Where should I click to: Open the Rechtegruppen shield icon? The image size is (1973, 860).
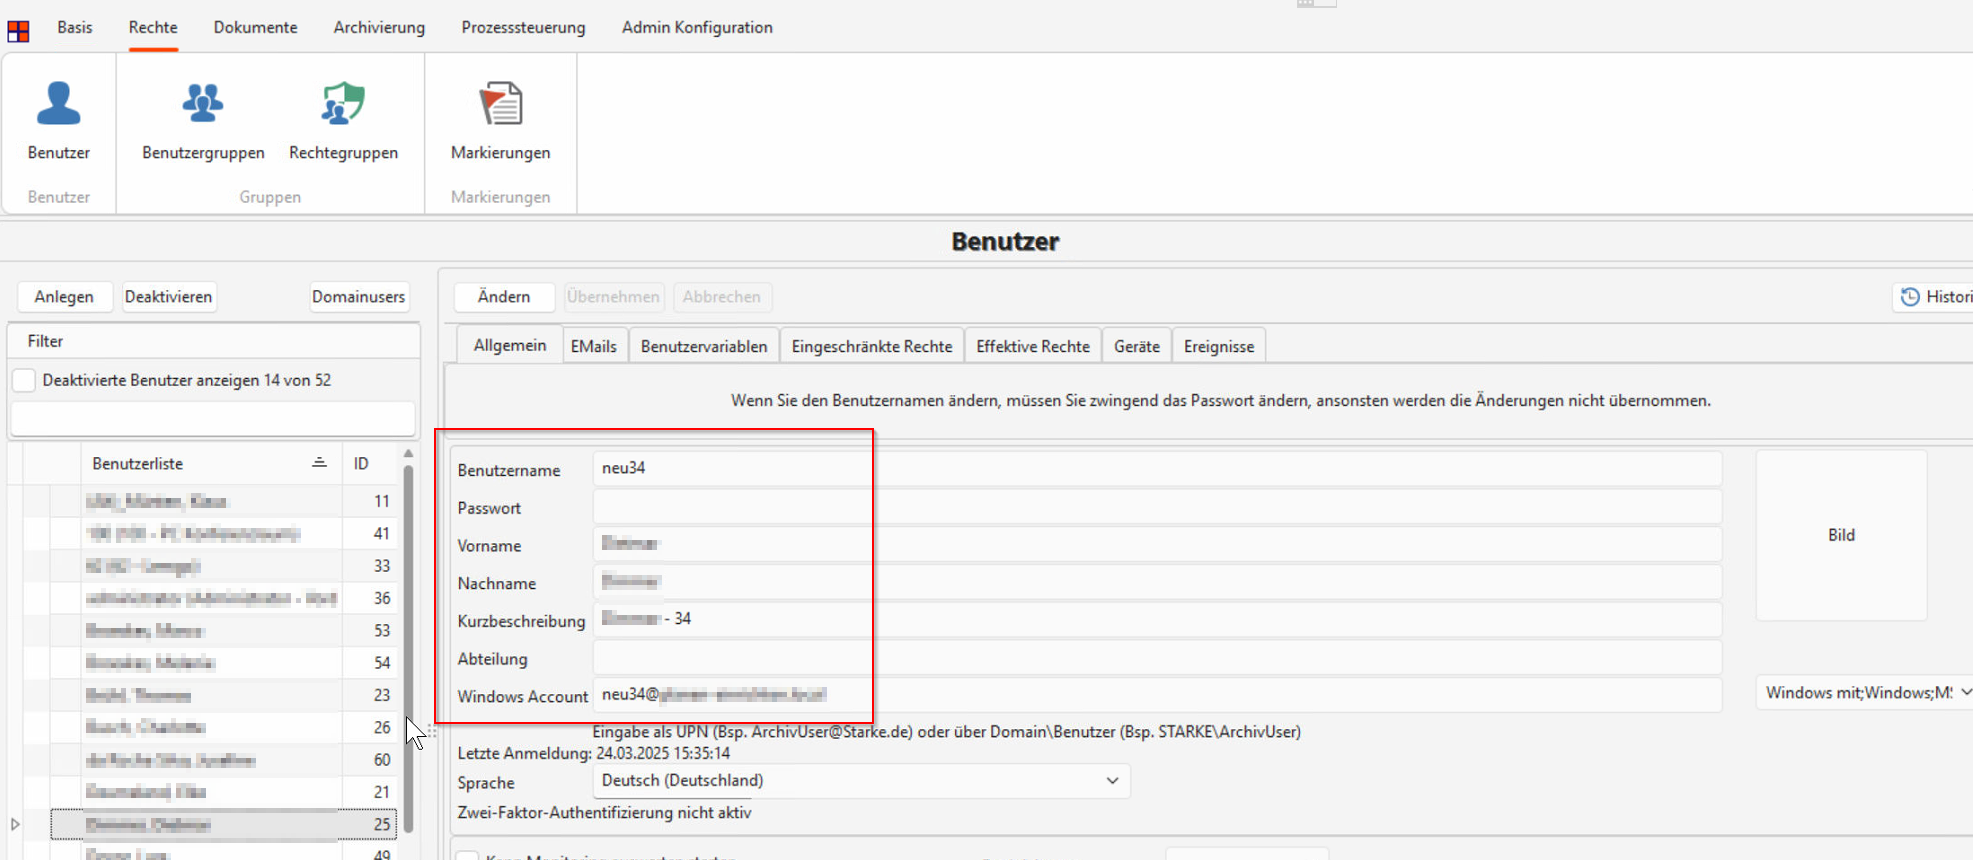coord(343,105)
